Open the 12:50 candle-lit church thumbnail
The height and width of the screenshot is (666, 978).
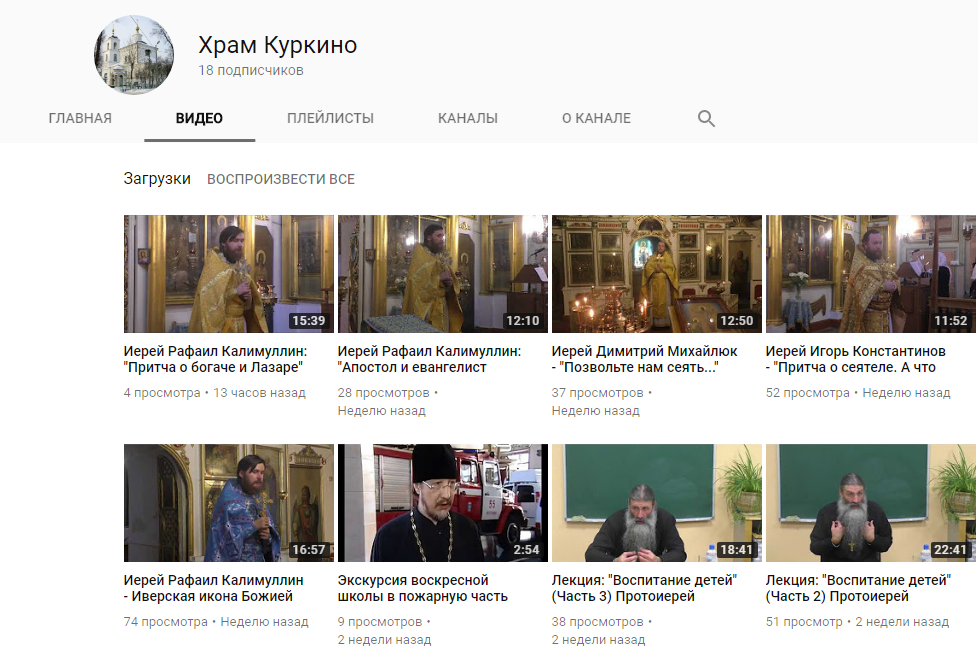click(x=656, y=273)
